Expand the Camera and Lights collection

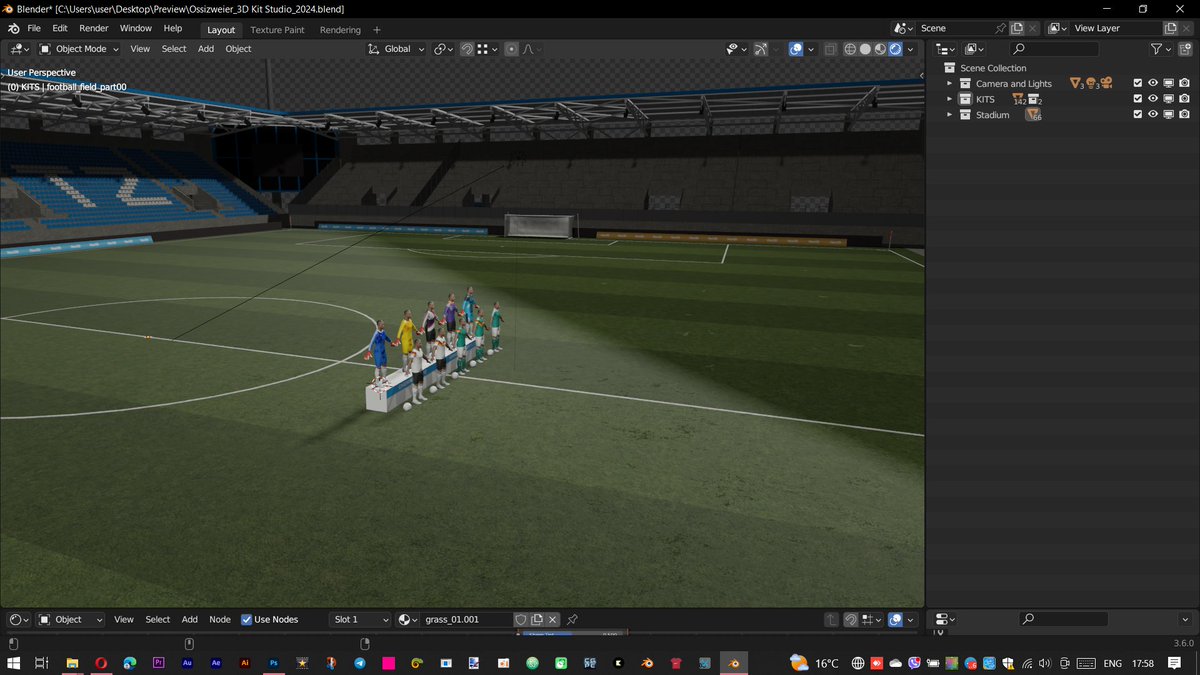point(949,83)
